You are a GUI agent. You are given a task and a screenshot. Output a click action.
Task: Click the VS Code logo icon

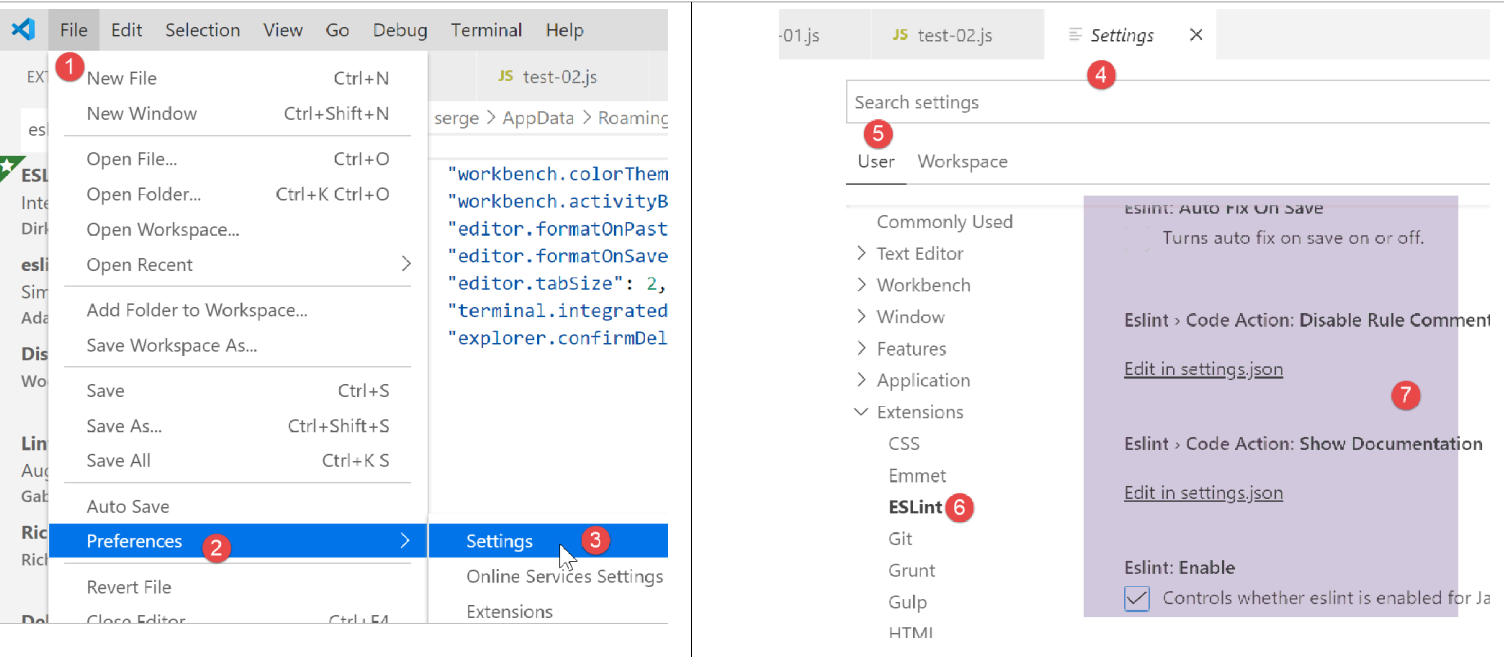[23, 30]
